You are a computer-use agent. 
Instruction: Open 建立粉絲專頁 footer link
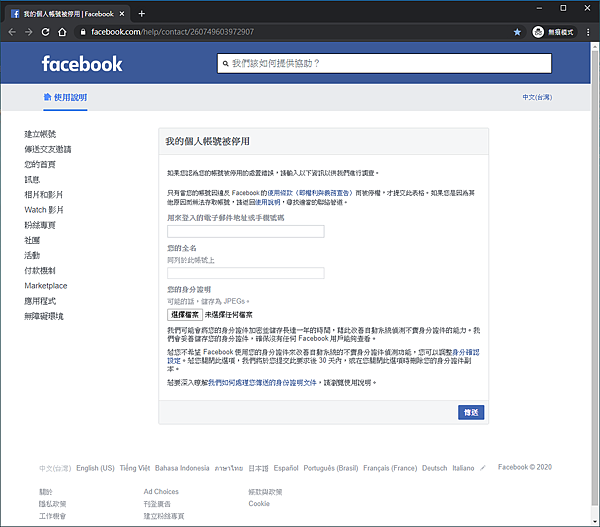164,516
